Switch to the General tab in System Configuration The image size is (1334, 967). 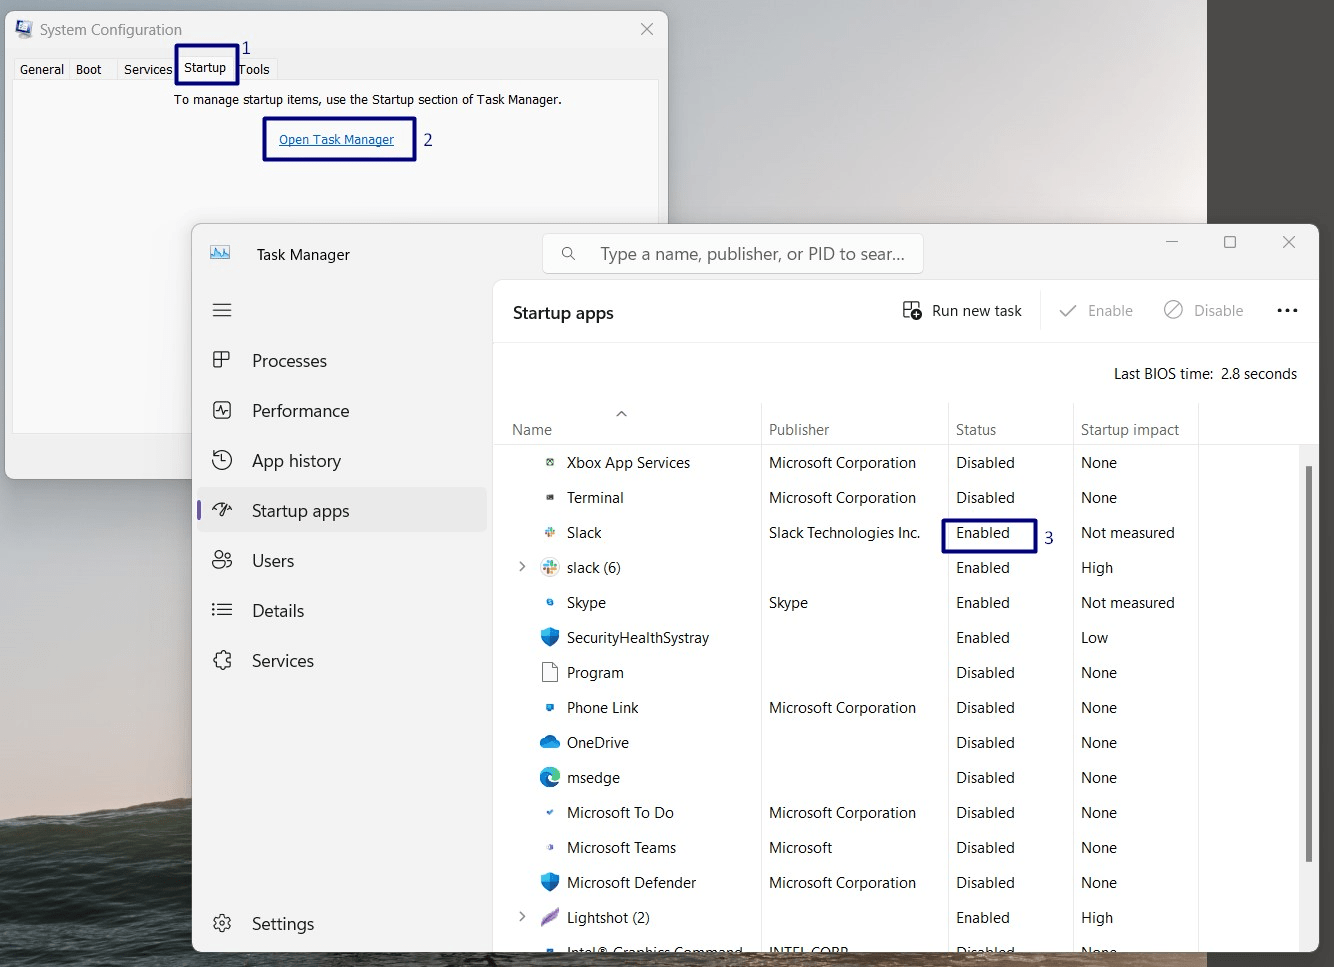42,69
